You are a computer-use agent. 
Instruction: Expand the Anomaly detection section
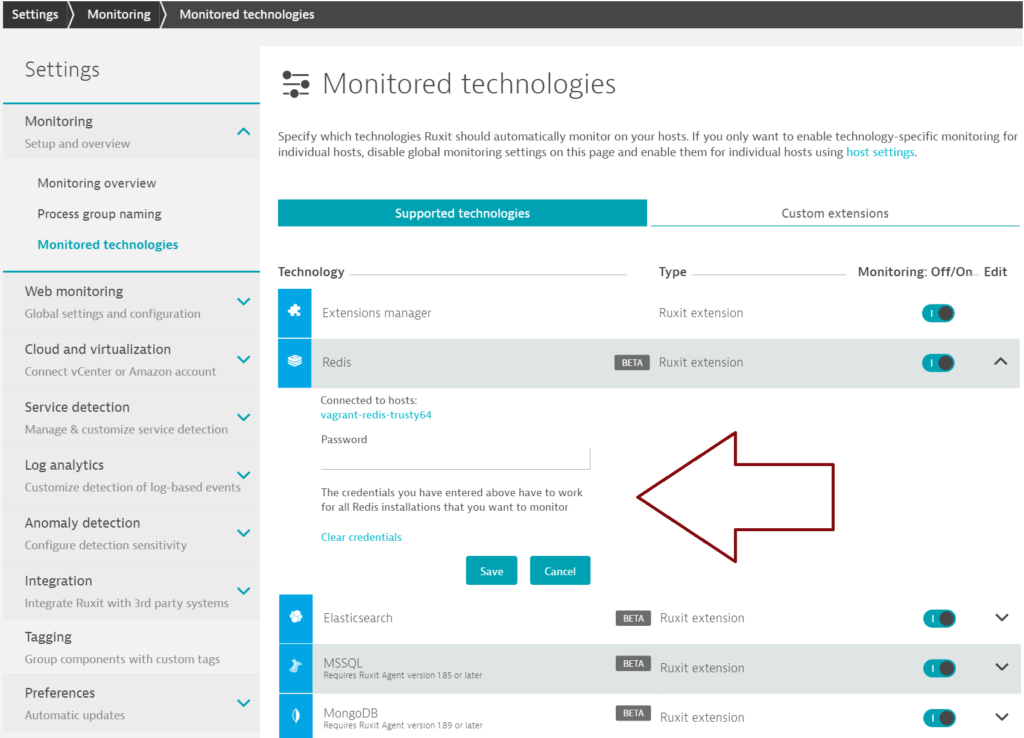point(244,533)
